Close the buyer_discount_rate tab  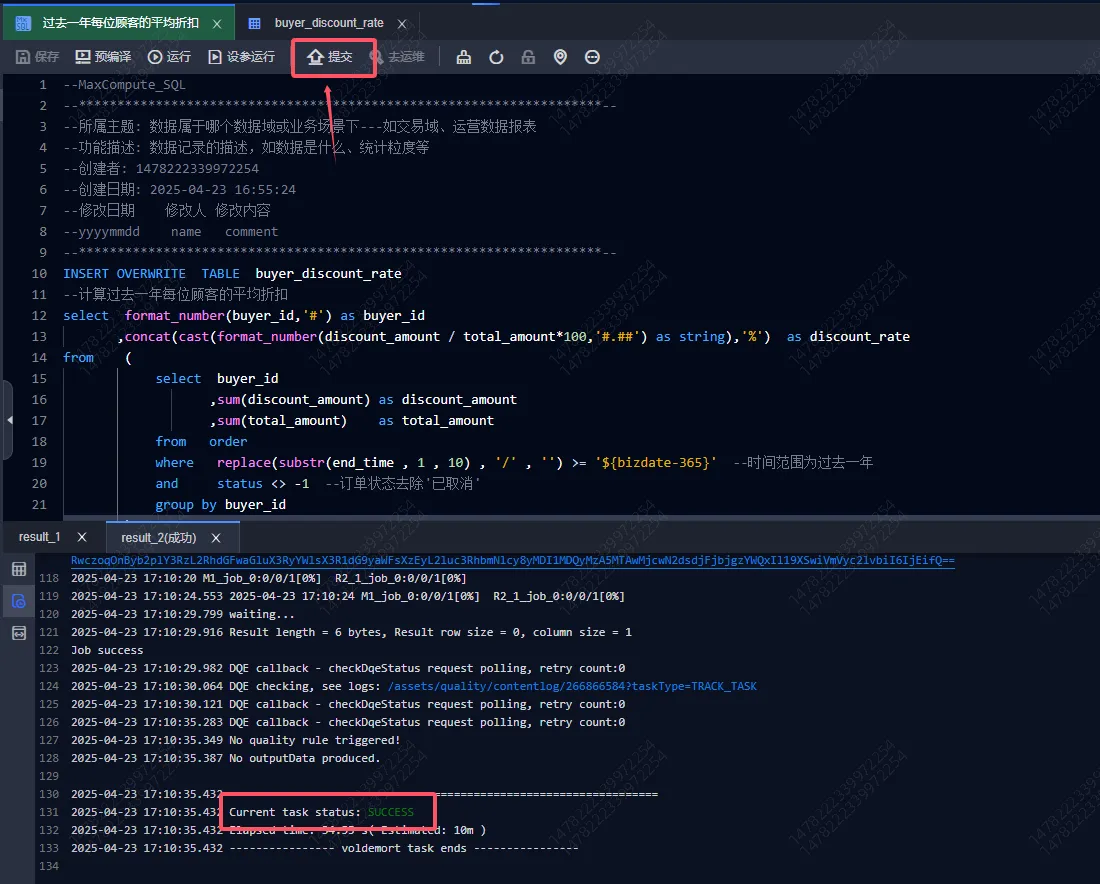point(400,22)
